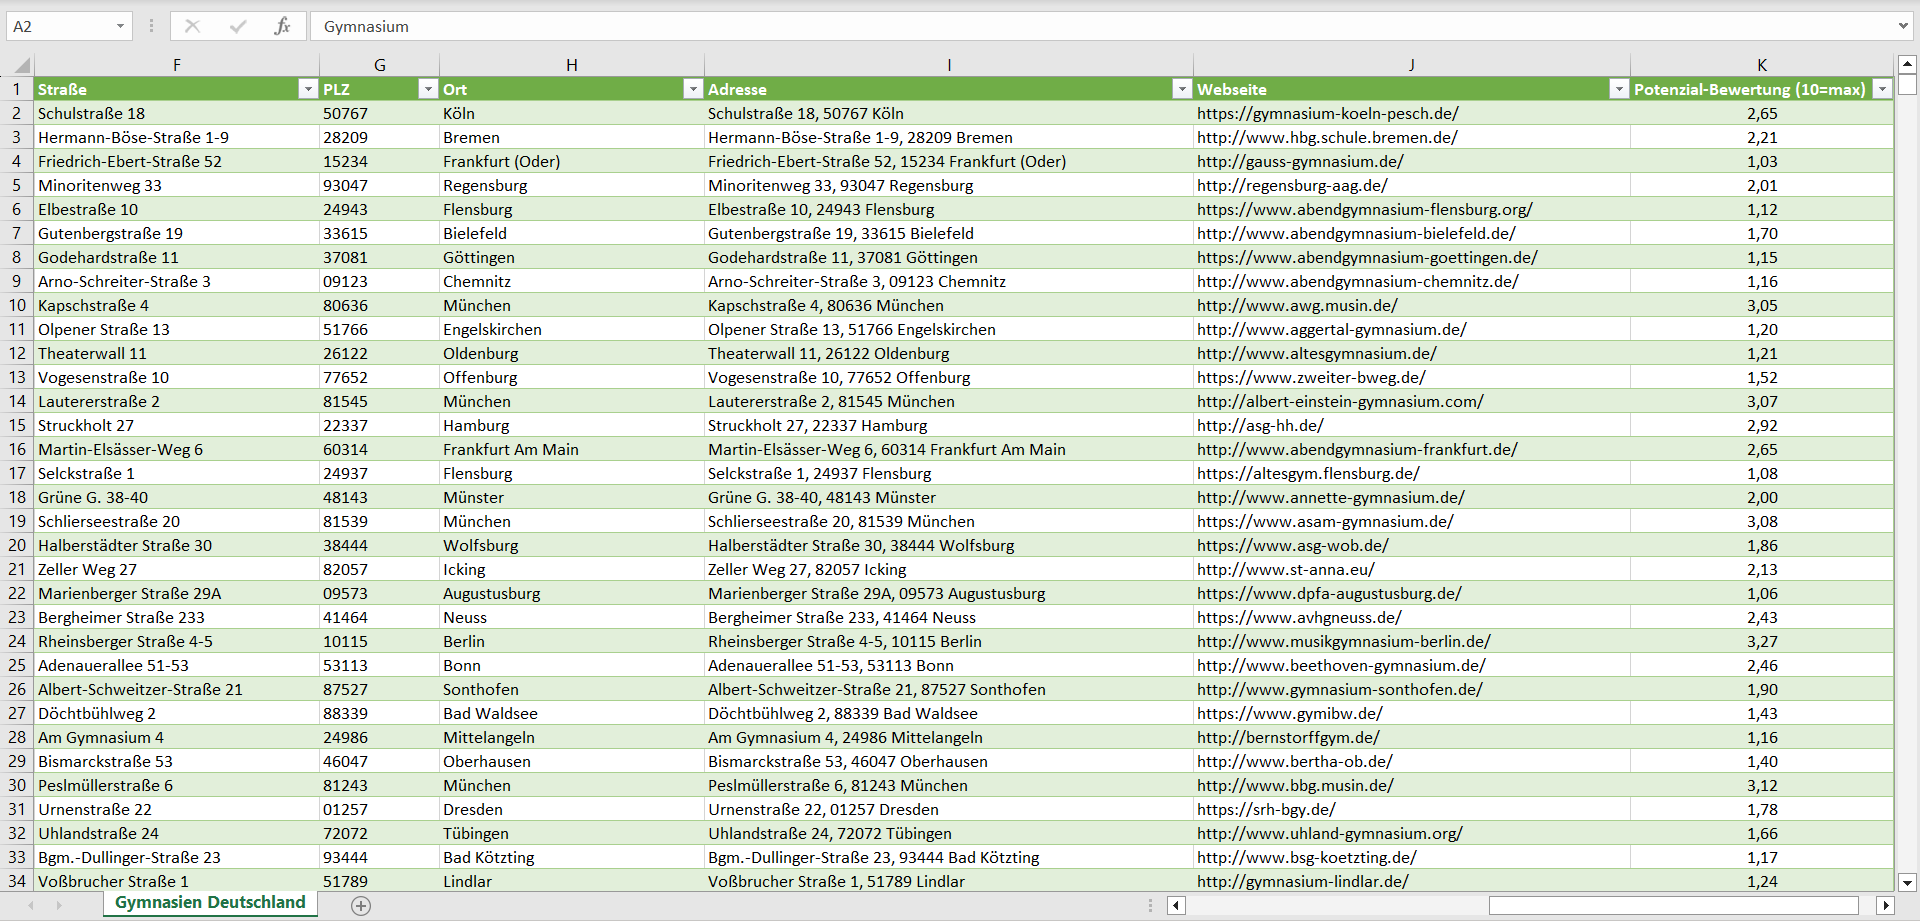Open link https://www.gymibw.de/
This screenshot has width=1920, height=921.
tap(1289, 713)
